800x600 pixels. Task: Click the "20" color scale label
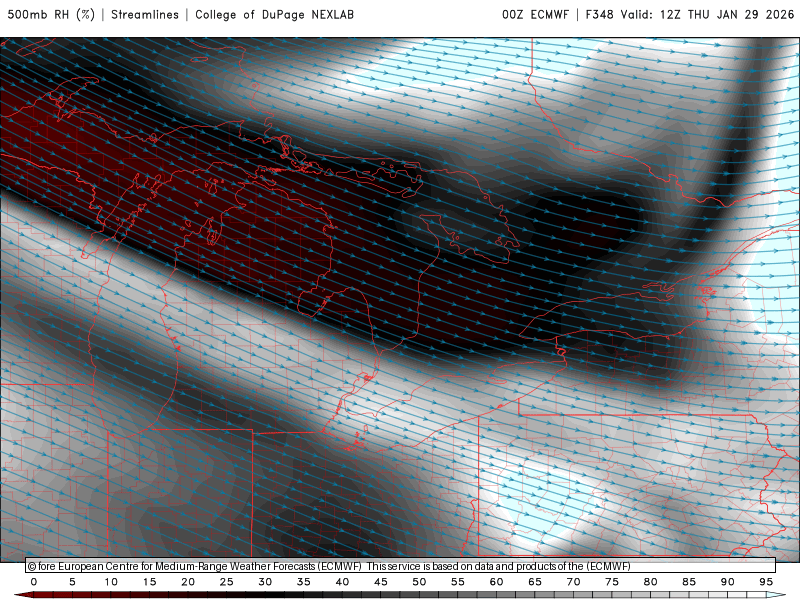[188, 582]
